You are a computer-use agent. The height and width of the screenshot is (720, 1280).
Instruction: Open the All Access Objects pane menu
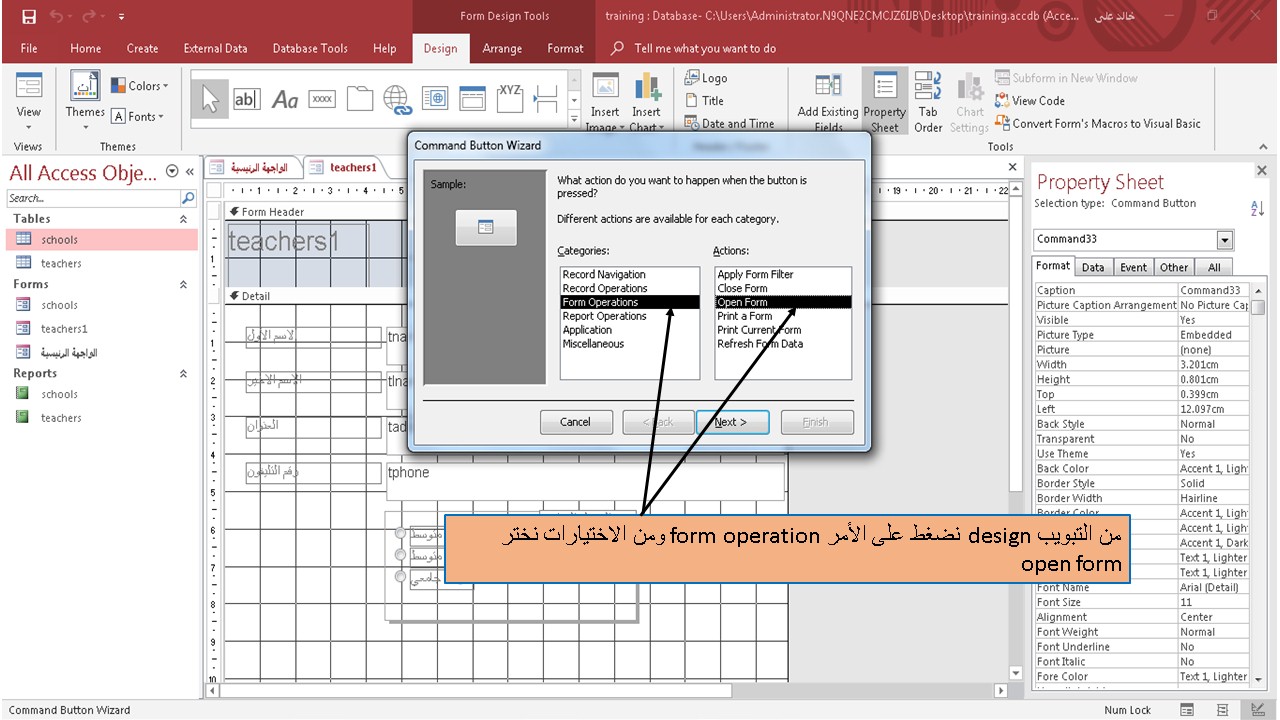click(172, 172)
